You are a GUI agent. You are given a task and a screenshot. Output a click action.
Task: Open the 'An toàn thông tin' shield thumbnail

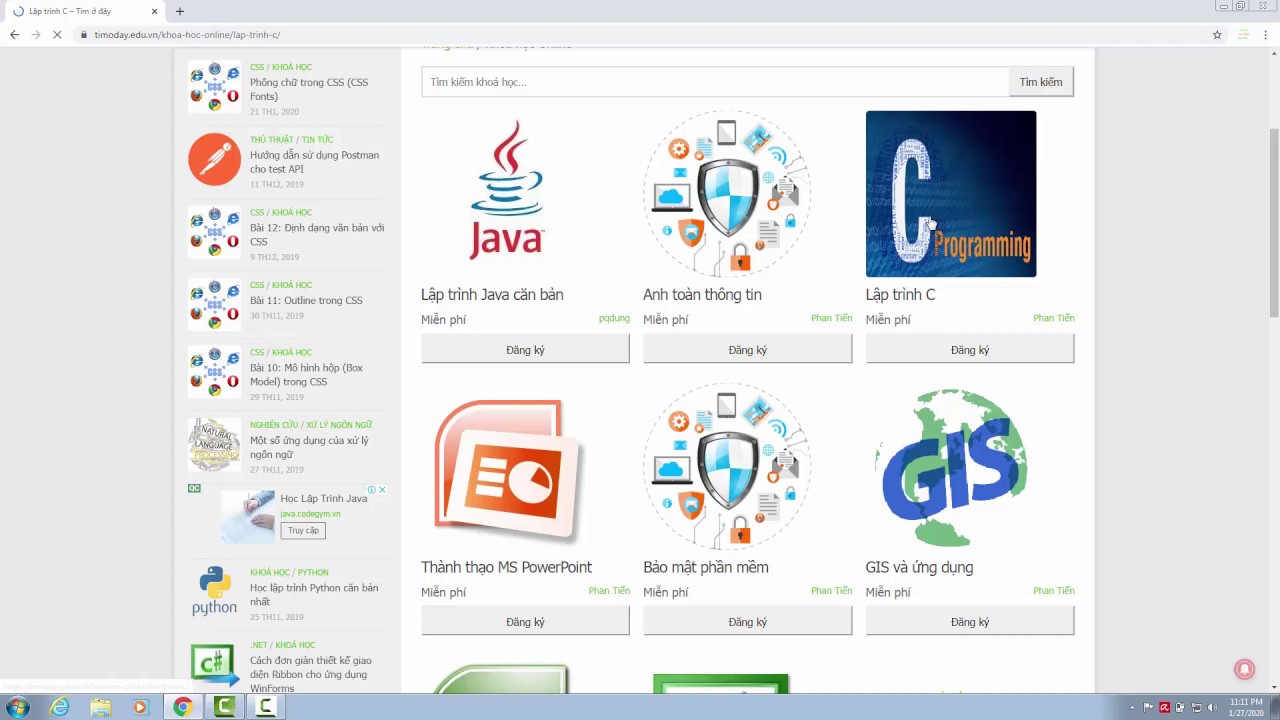[727, 193]
